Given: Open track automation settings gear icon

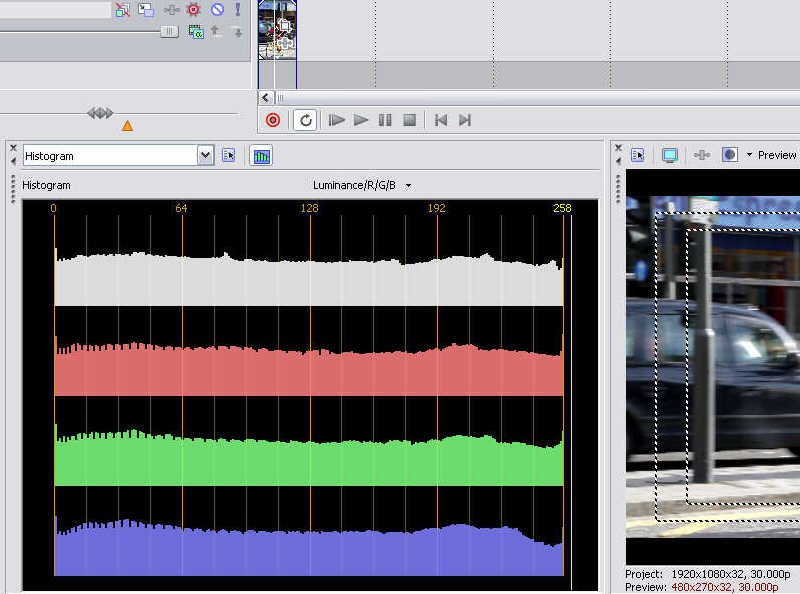Looking at the screenshot, I should (x=194, y=10).
